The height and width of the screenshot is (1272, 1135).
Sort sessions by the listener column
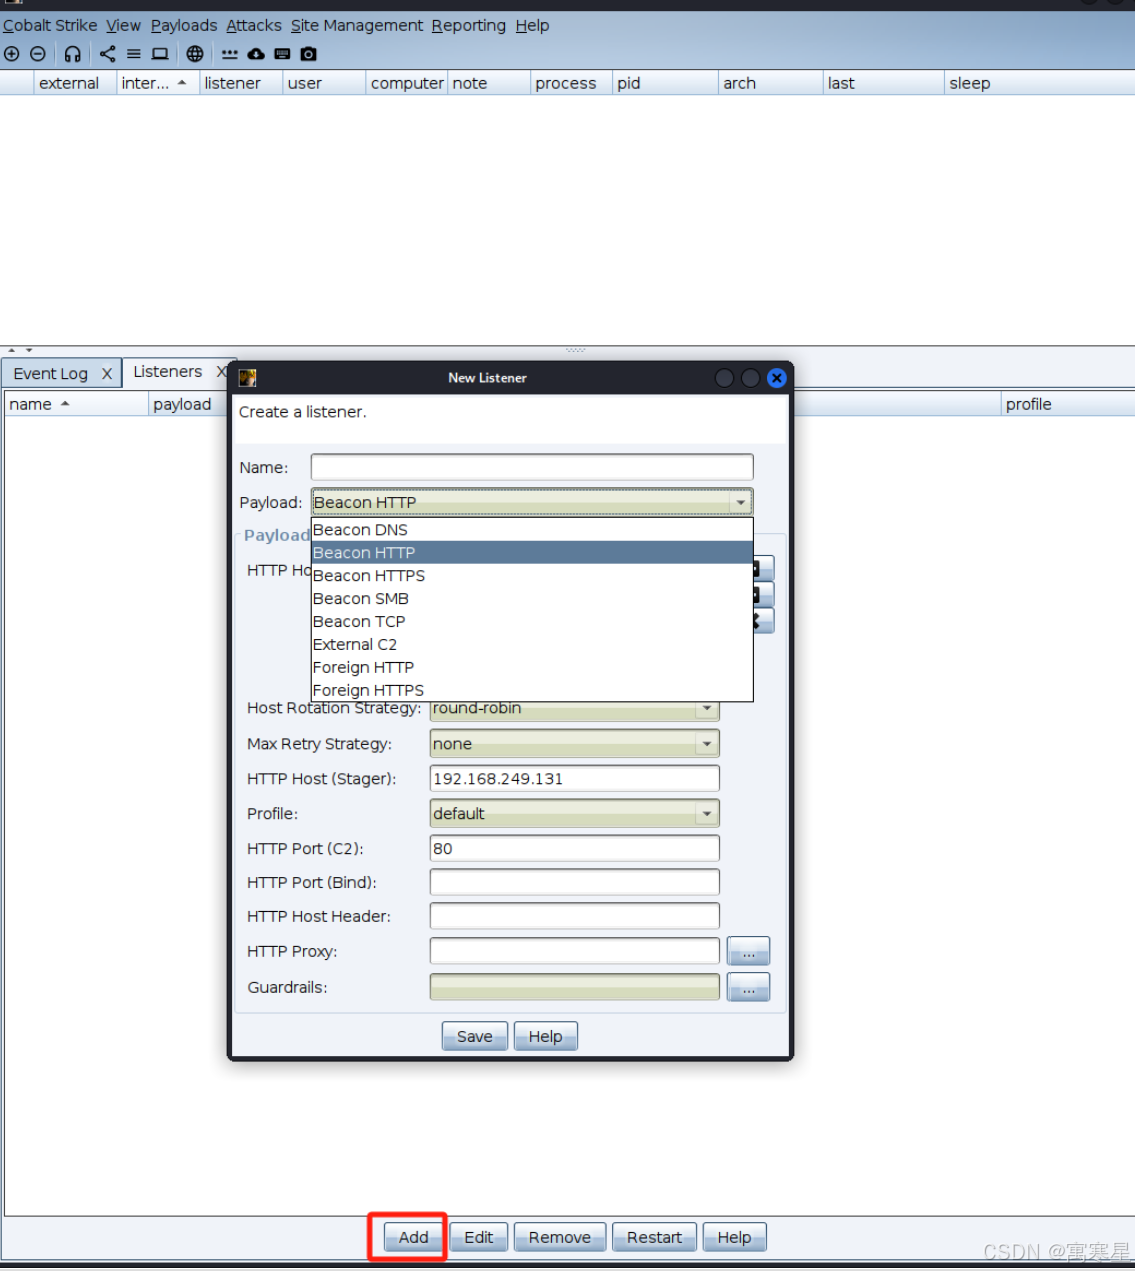[241, 83]
